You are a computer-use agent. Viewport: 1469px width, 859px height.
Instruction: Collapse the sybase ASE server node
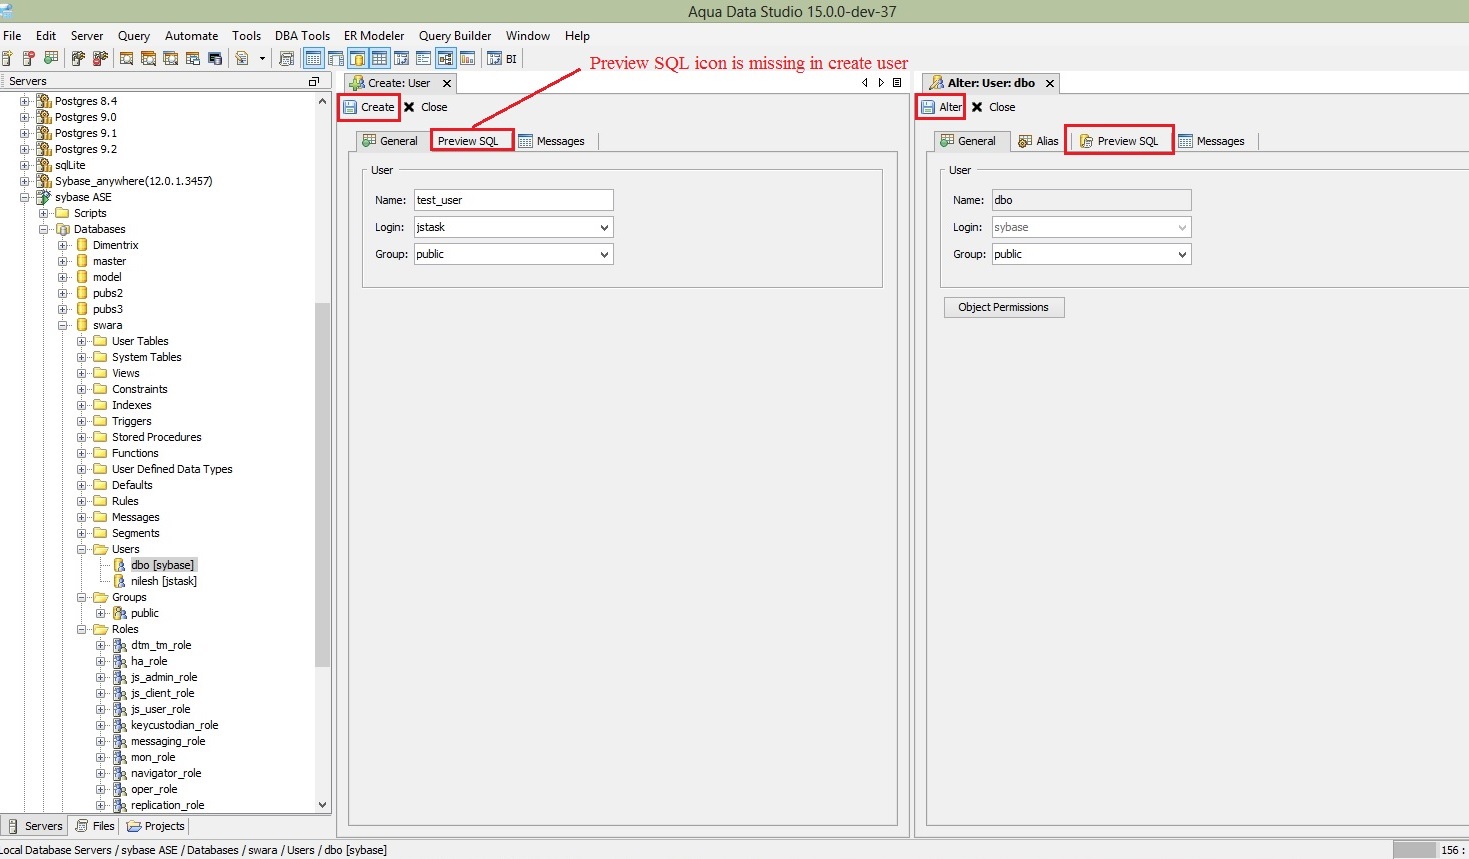25,197
